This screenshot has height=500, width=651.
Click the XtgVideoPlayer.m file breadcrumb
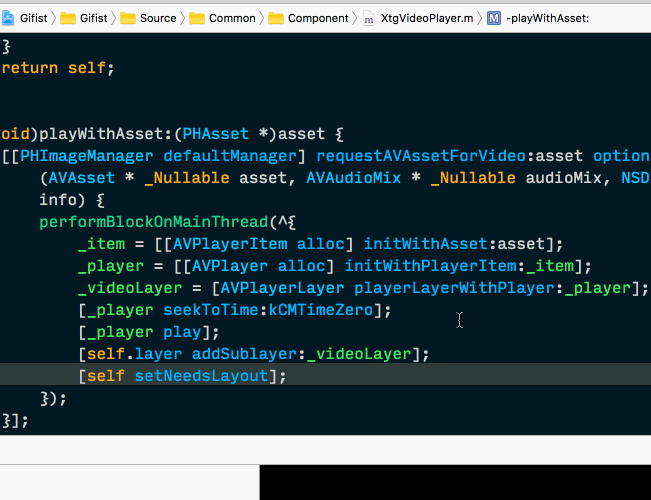coord(418,18)
